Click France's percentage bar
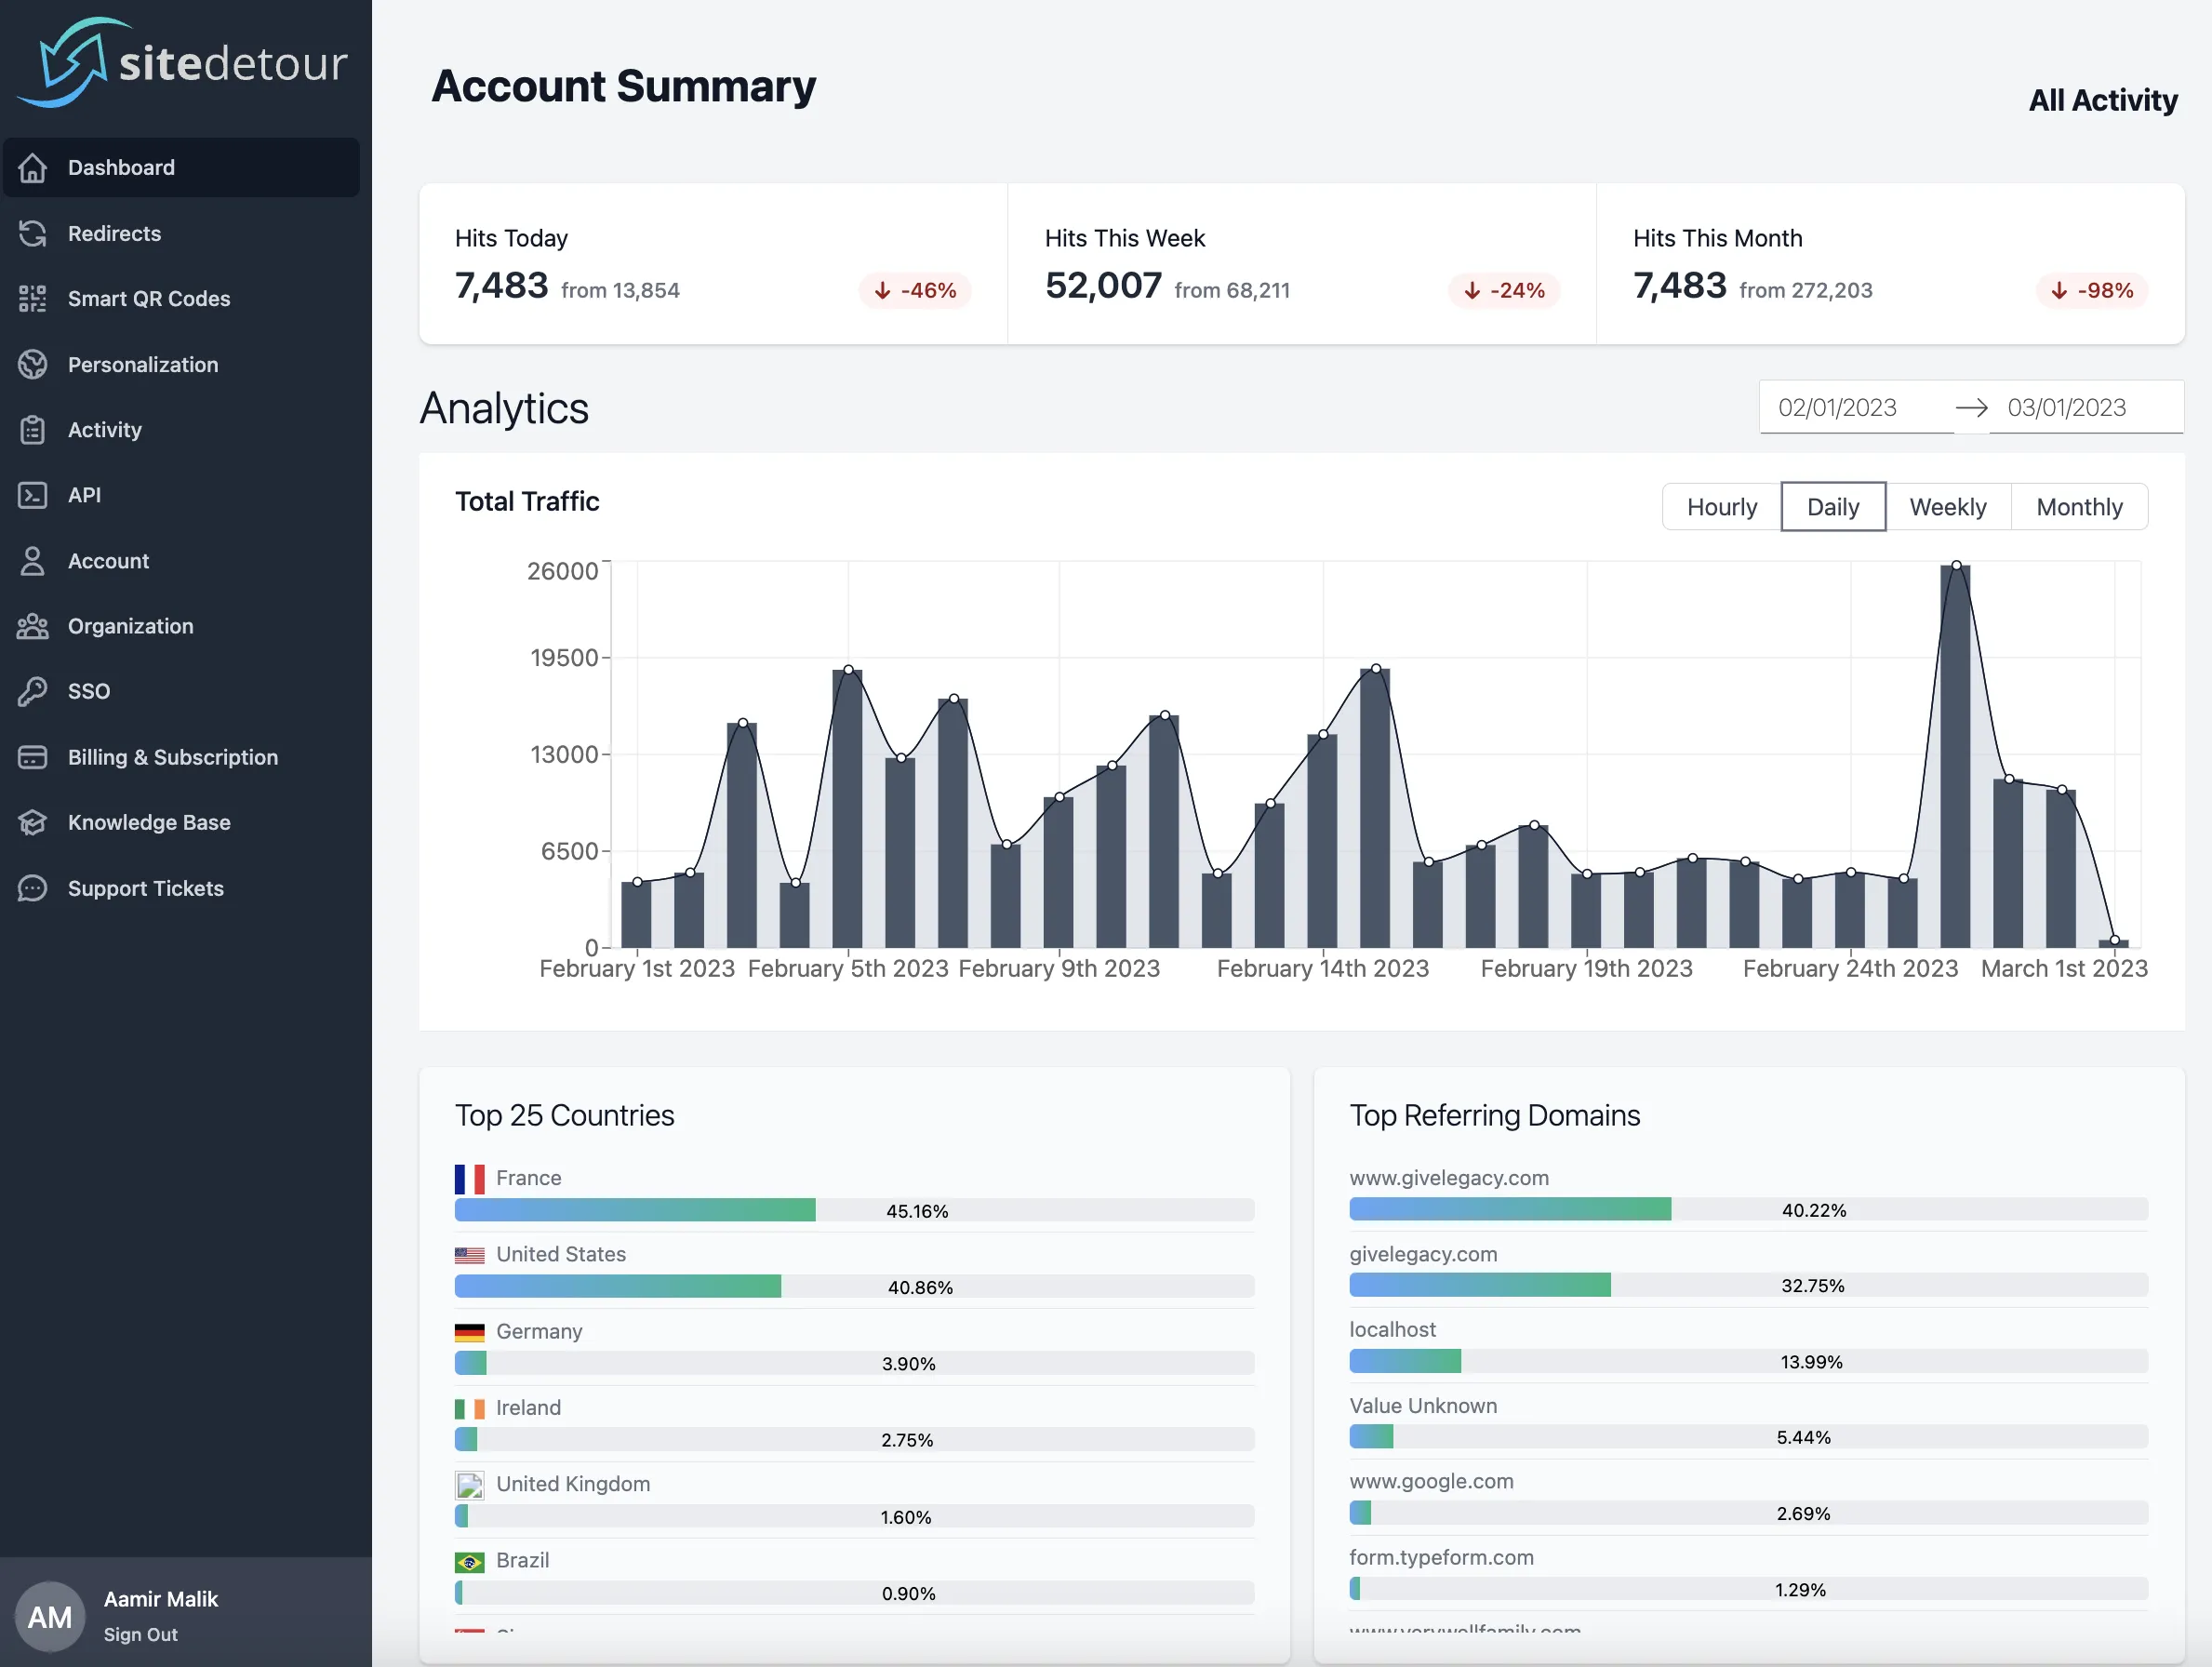 [x=853, y=1210]
